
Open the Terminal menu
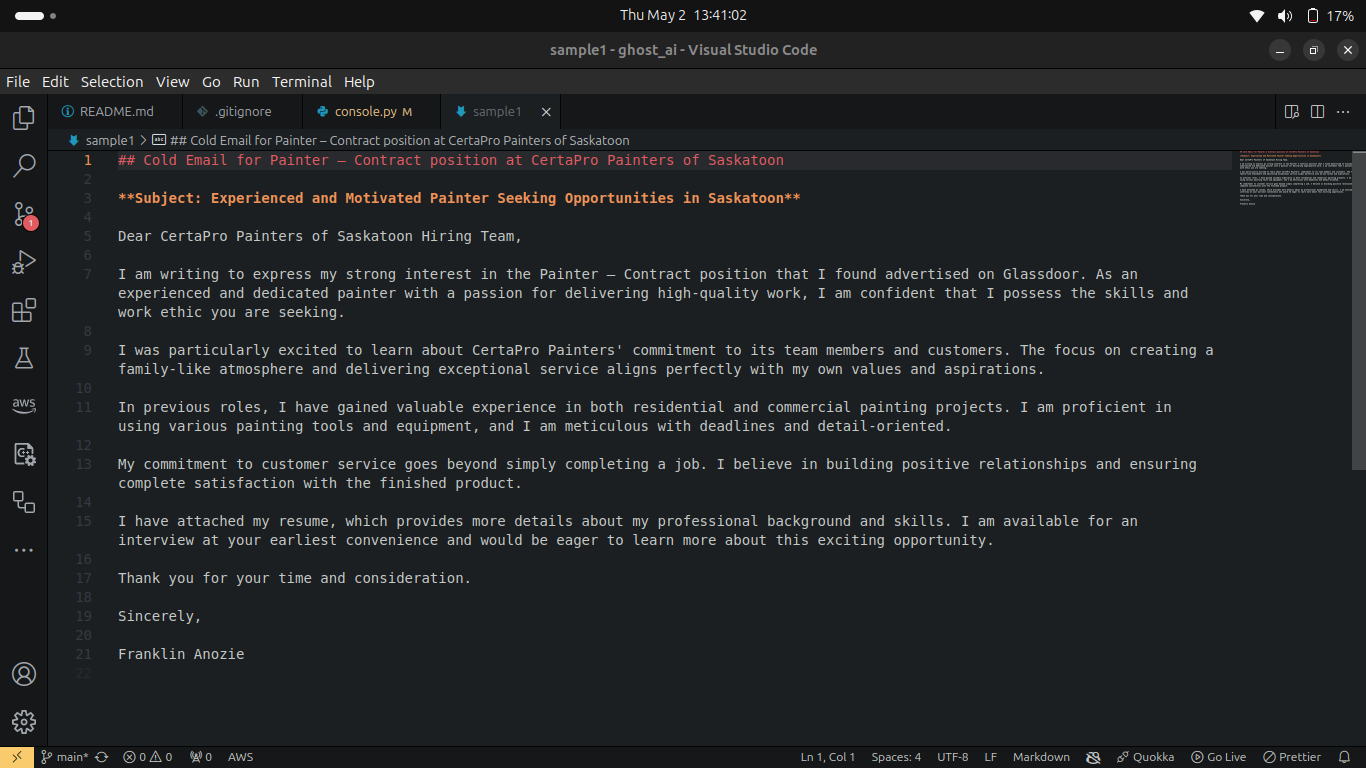tap(302, 82)
